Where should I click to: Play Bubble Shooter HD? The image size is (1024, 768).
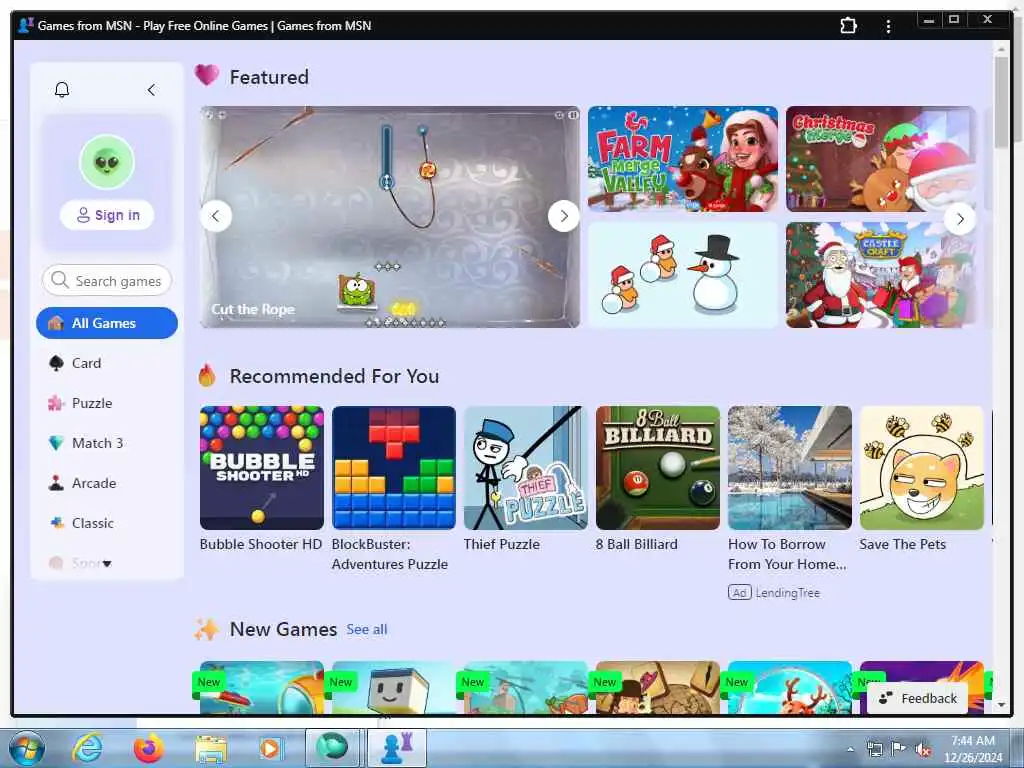pyautogui.click(x=262, y=468)
